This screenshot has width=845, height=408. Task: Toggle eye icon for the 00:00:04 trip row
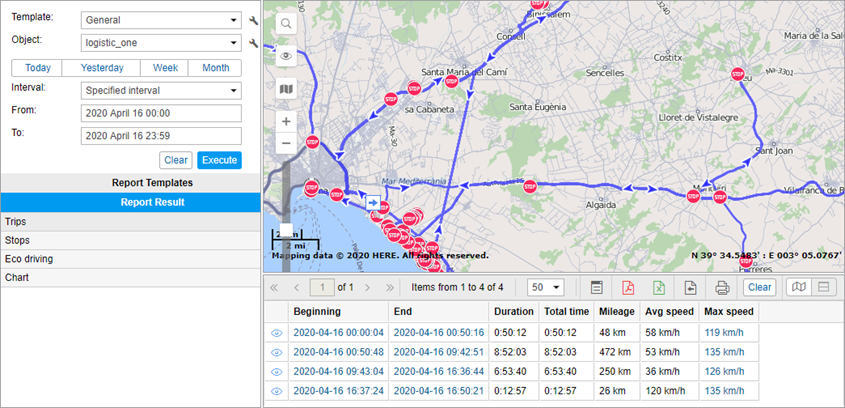(x=276, y=332)
